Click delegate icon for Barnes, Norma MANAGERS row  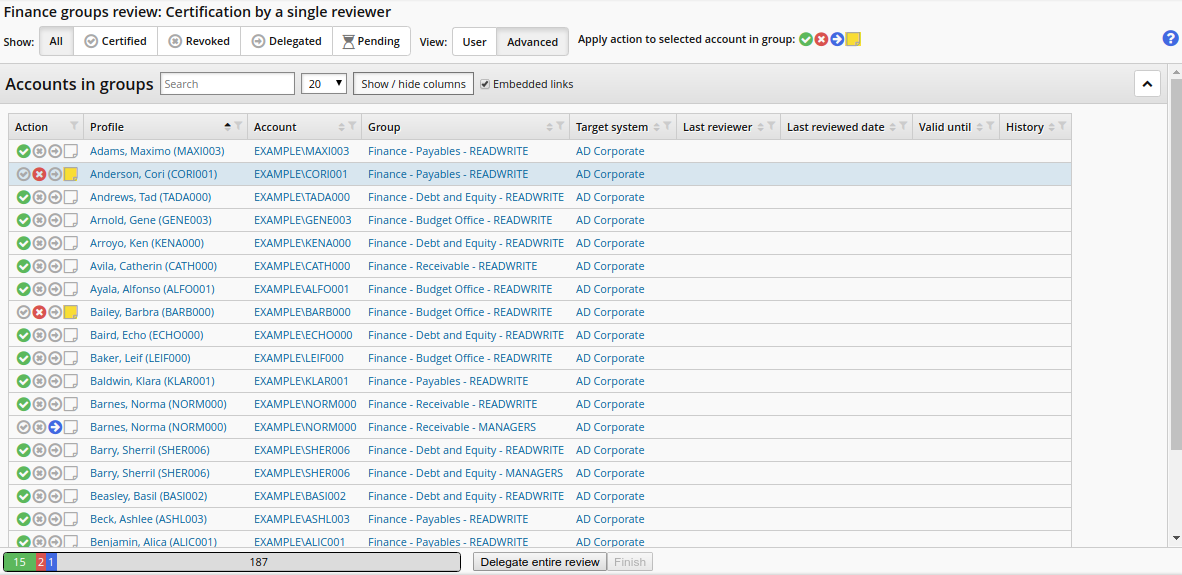tap(55, 427)
